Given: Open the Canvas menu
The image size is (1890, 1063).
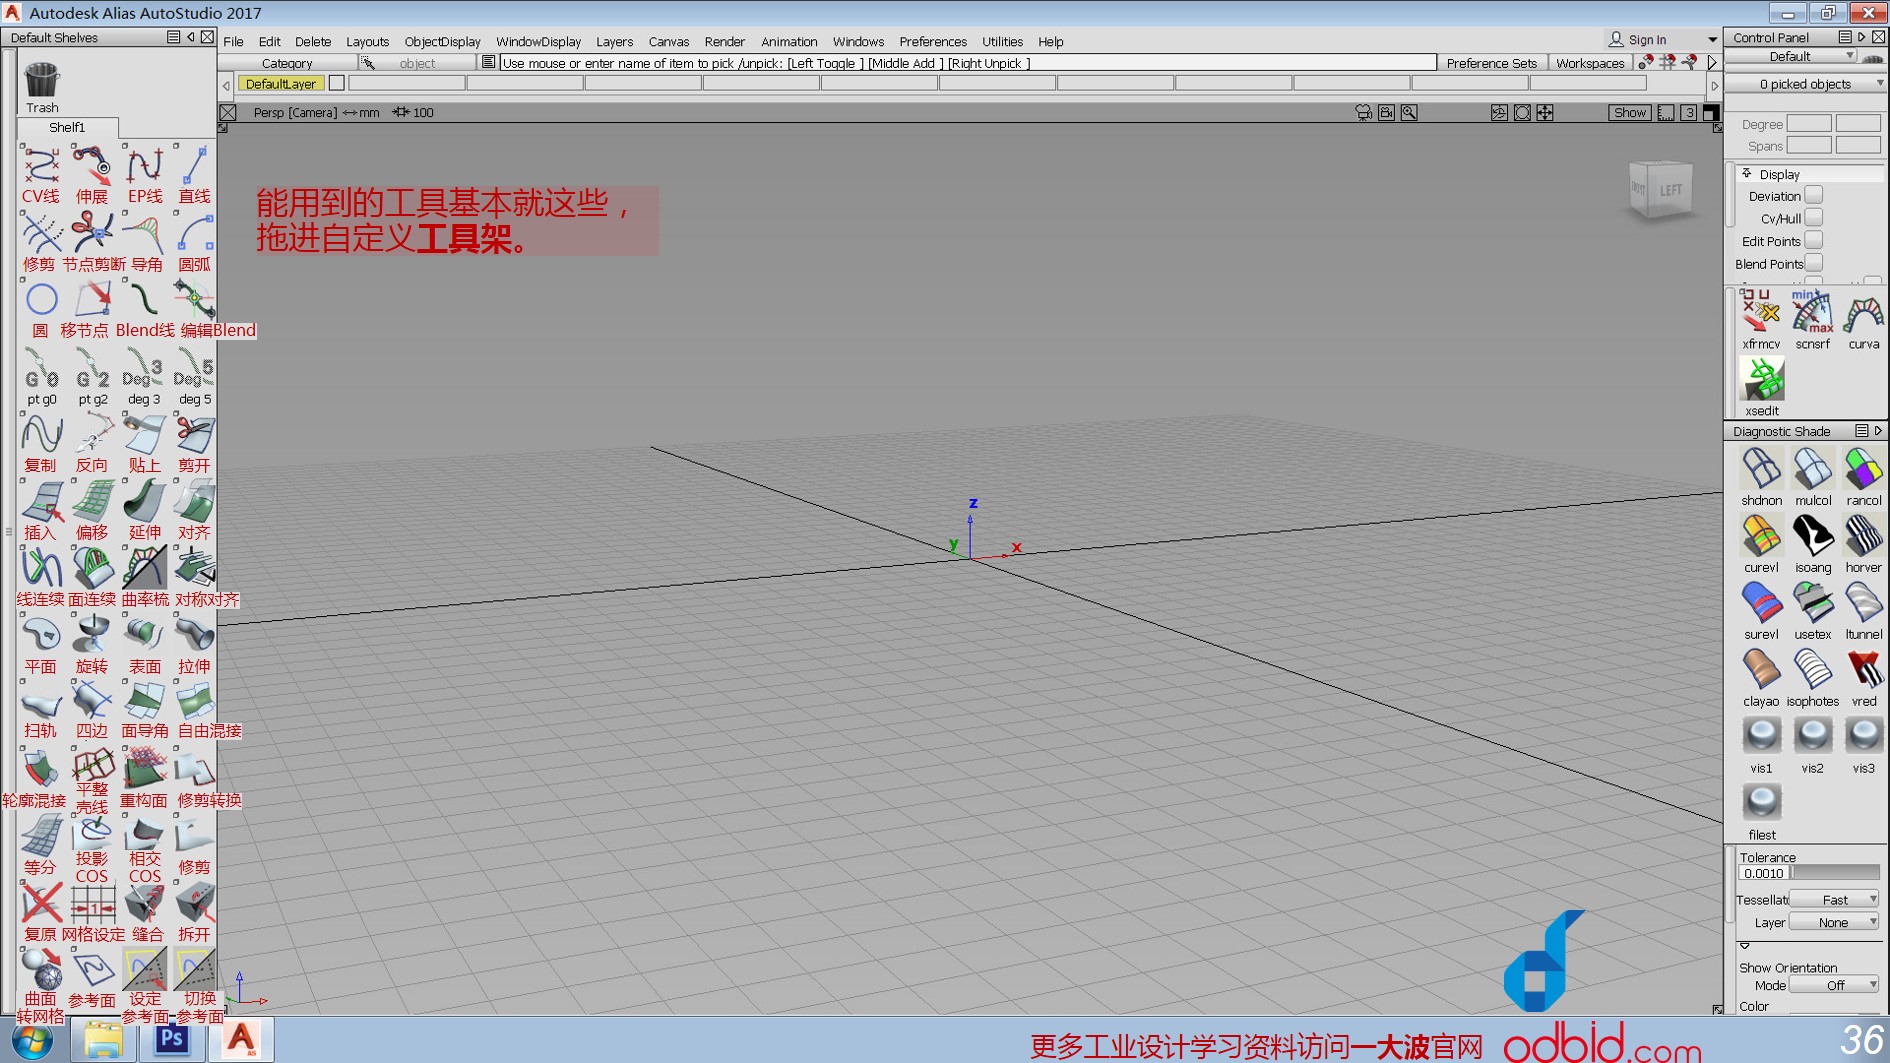Looking at the screenshot, I should (668, 42).
